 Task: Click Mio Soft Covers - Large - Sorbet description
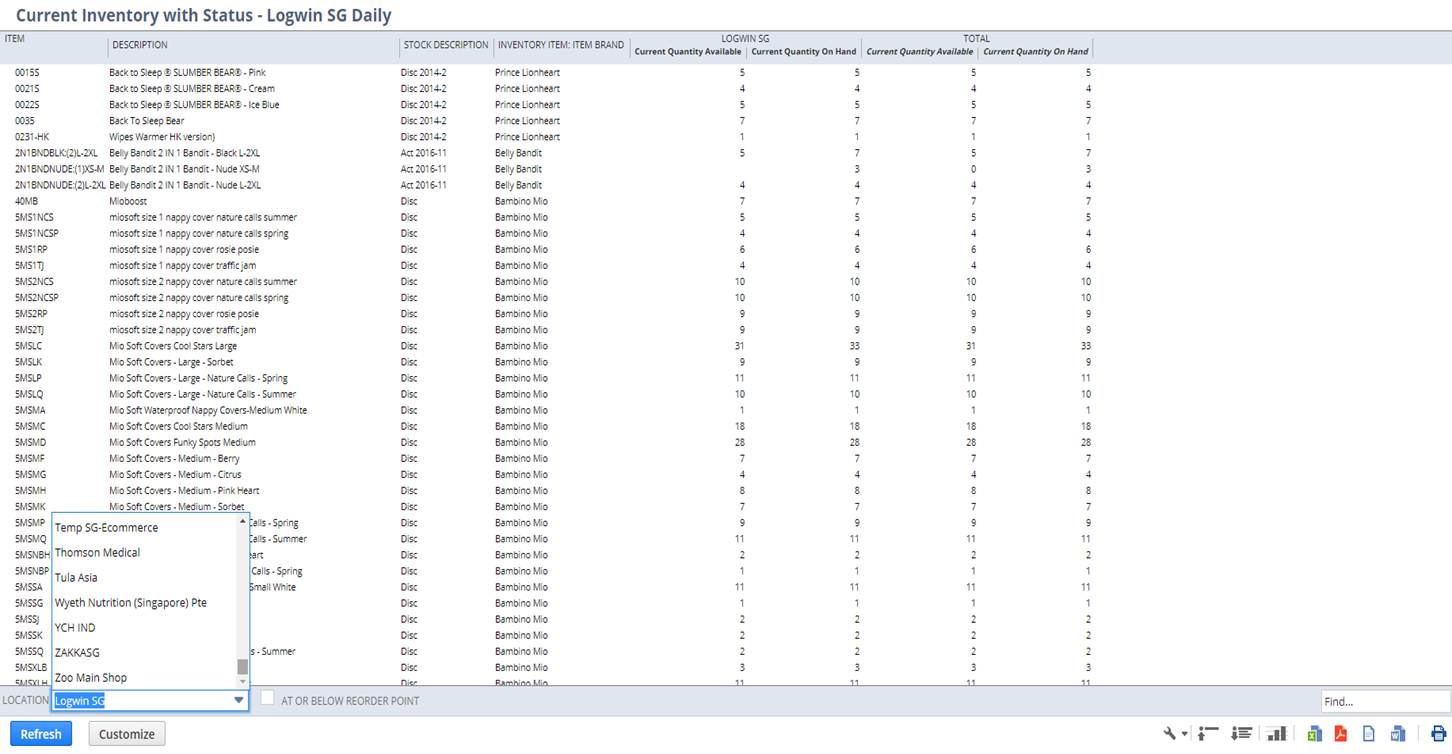[x=173, y=362]
